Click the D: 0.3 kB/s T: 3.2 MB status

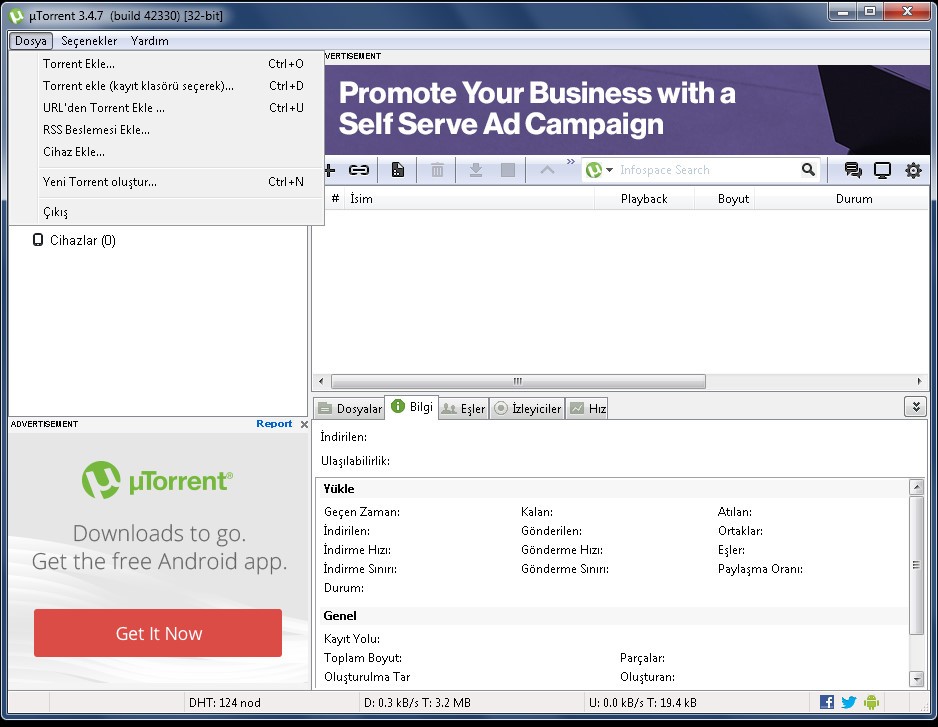point(418,703)
